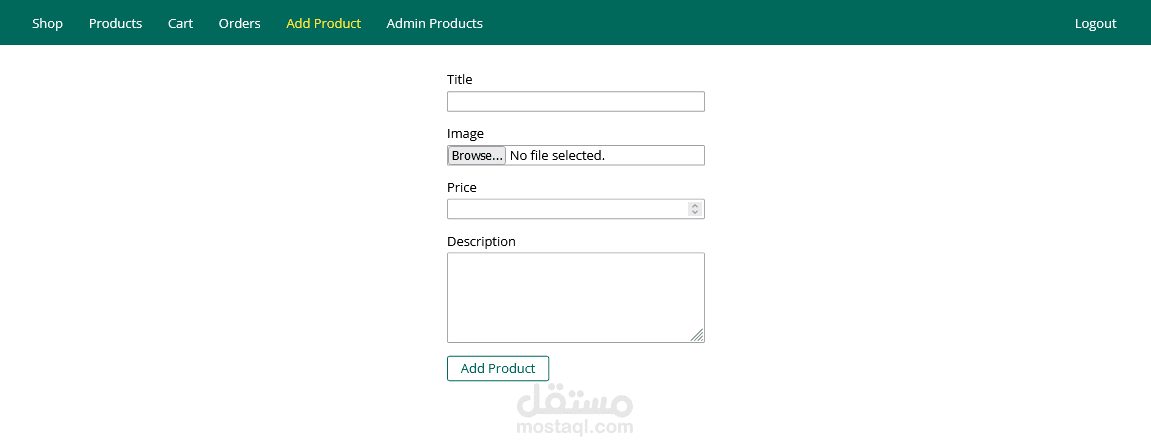Open the Shop page in navbar
The image size is (1151, 446).
pyautogui.click(x=47, y=23)
